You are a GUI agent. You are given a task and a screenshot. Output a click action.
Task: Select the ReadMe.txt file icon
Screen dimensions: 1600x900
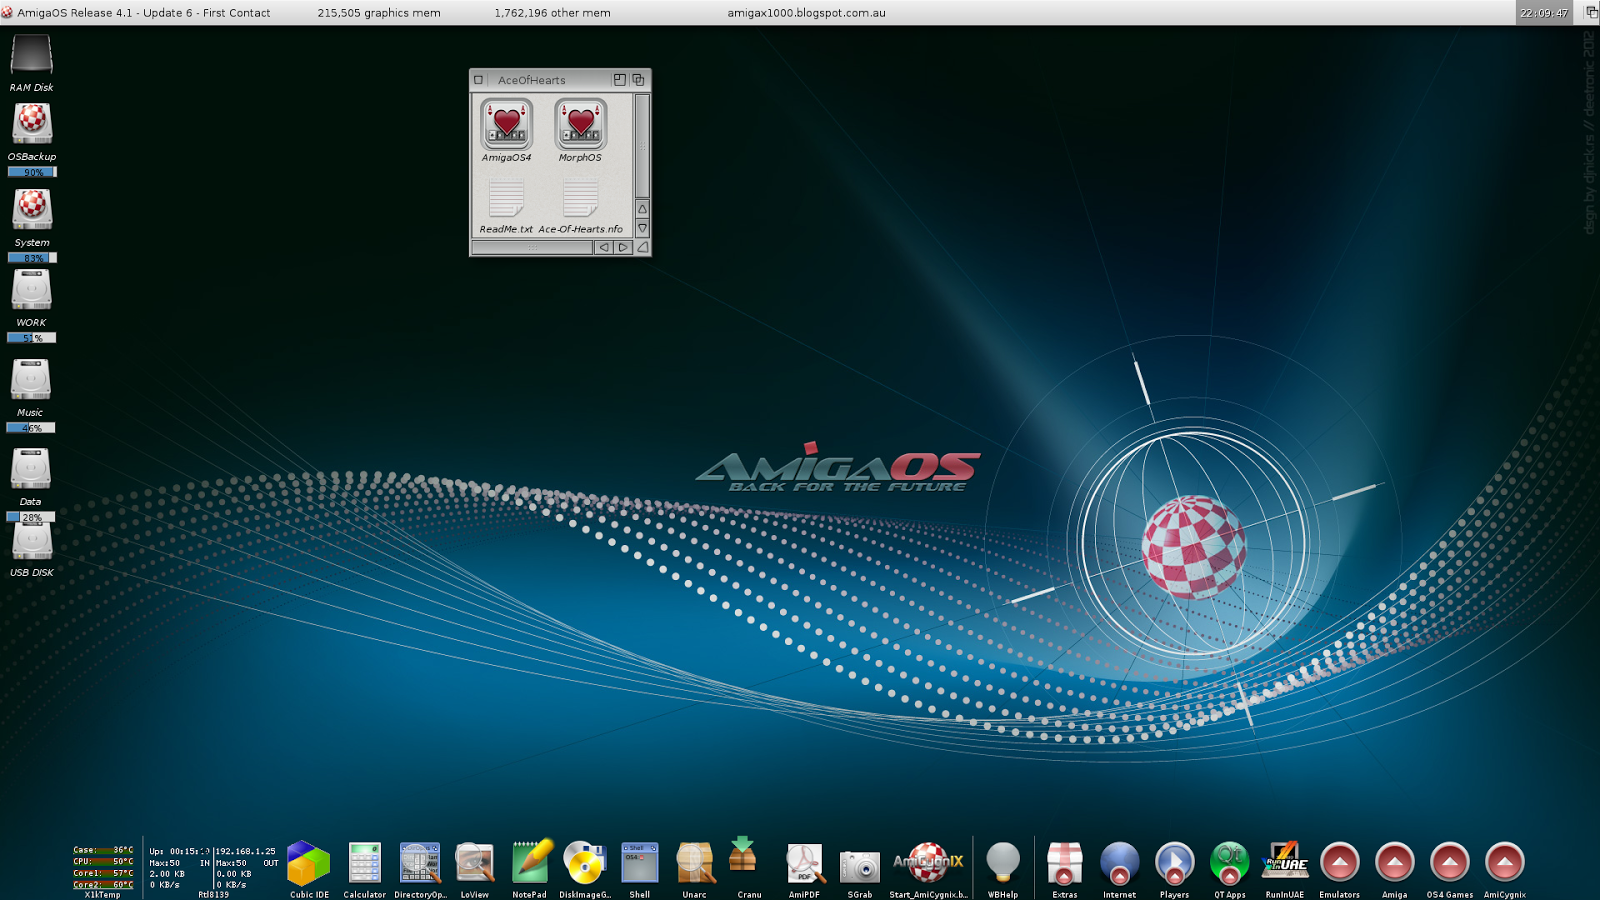[506, 198]
